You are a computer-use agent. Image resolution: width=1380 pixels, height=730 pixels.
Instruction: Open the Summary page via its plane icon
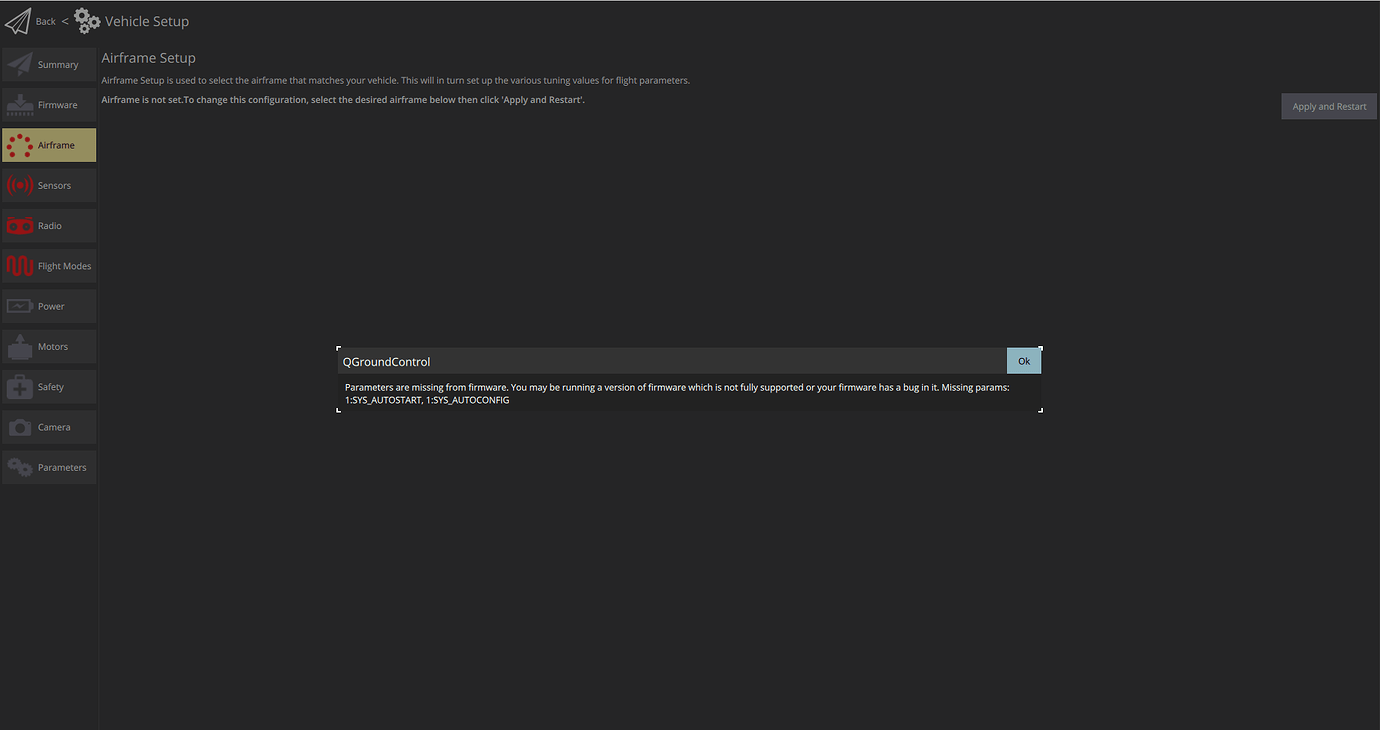point(20,65)
